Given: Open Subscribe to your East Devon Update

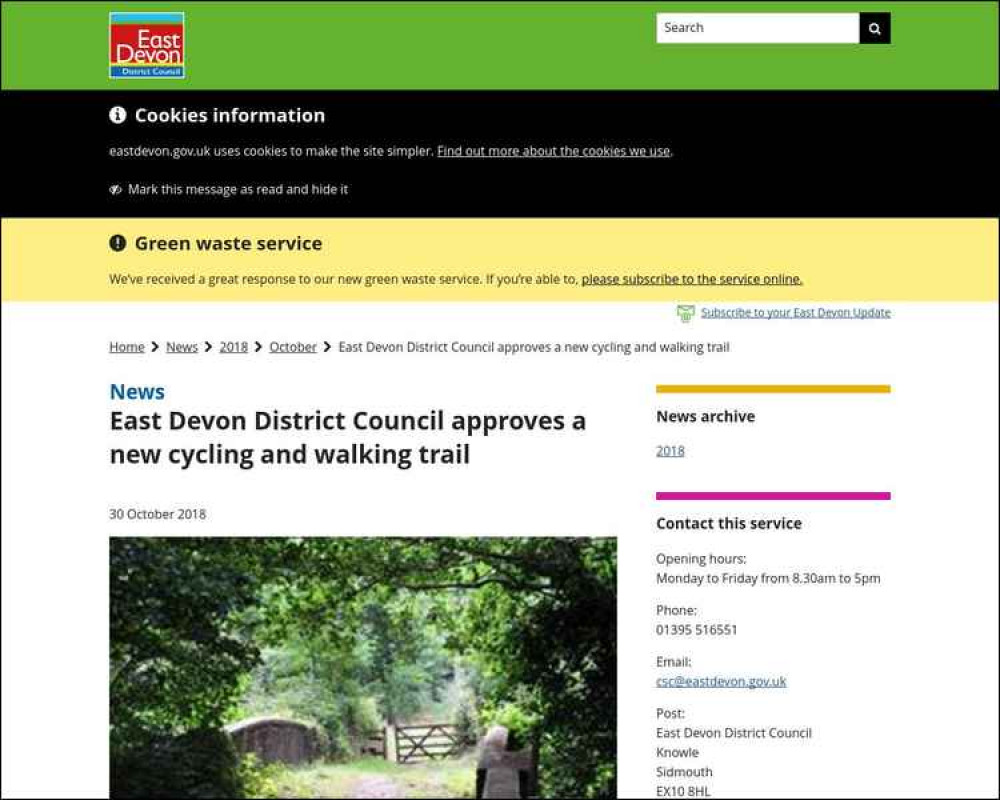Looking at the screenshot, I should point(795,313).
